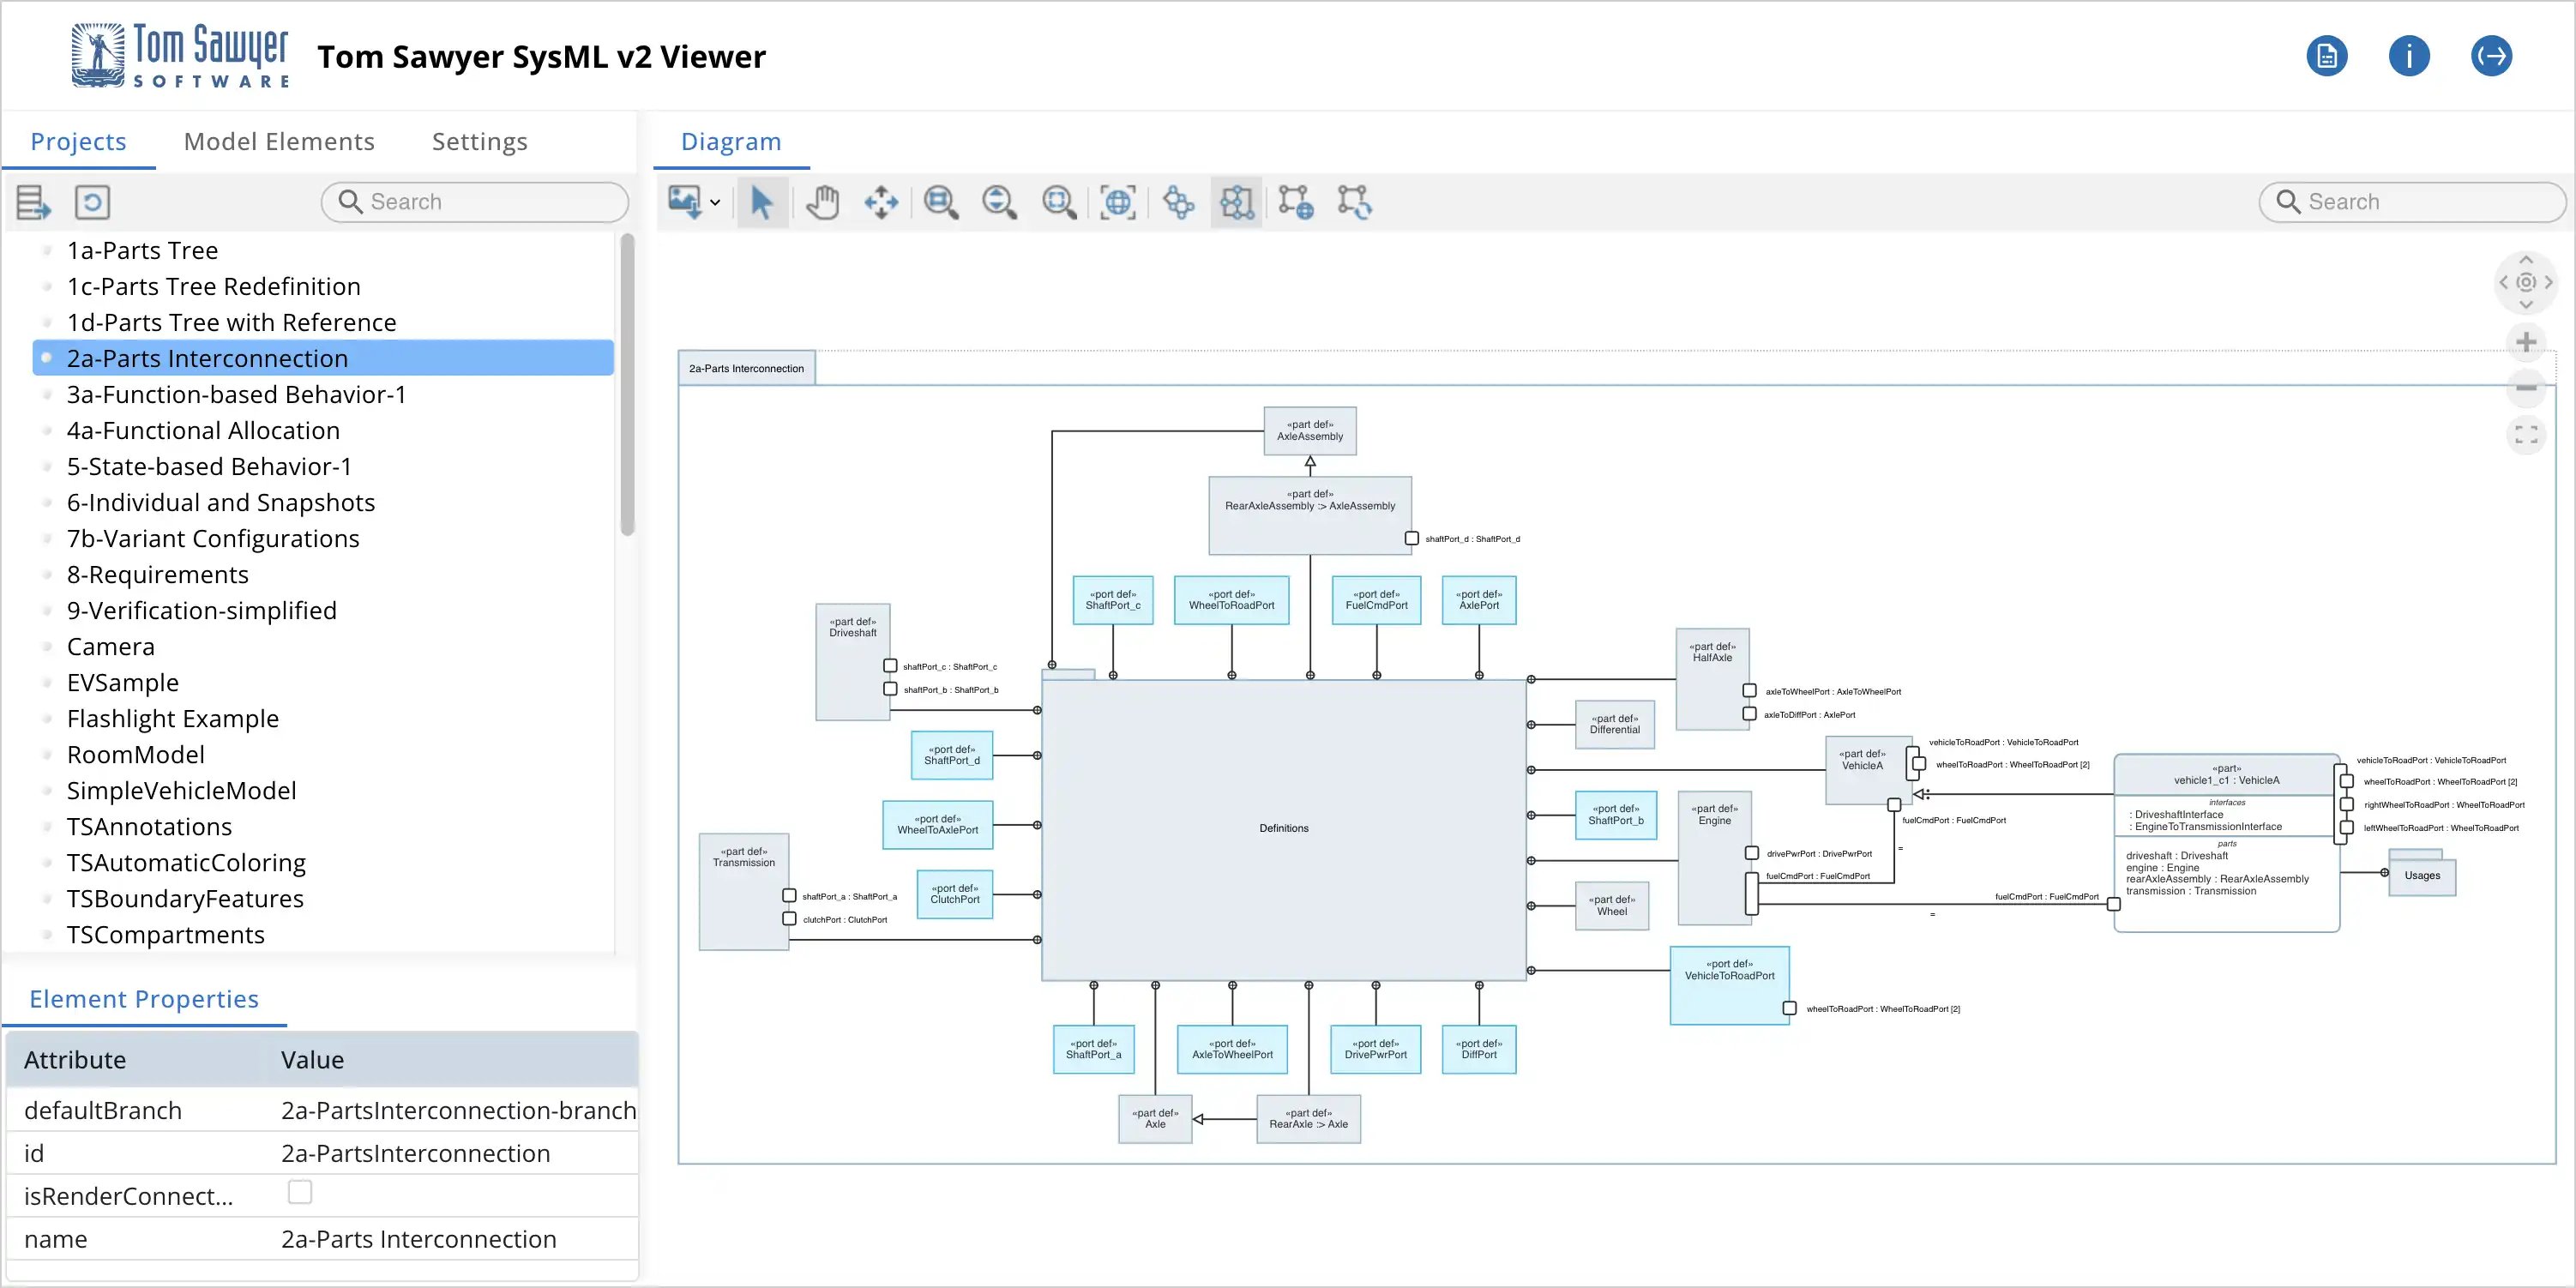Choose the four-arrow move tool

881,202
